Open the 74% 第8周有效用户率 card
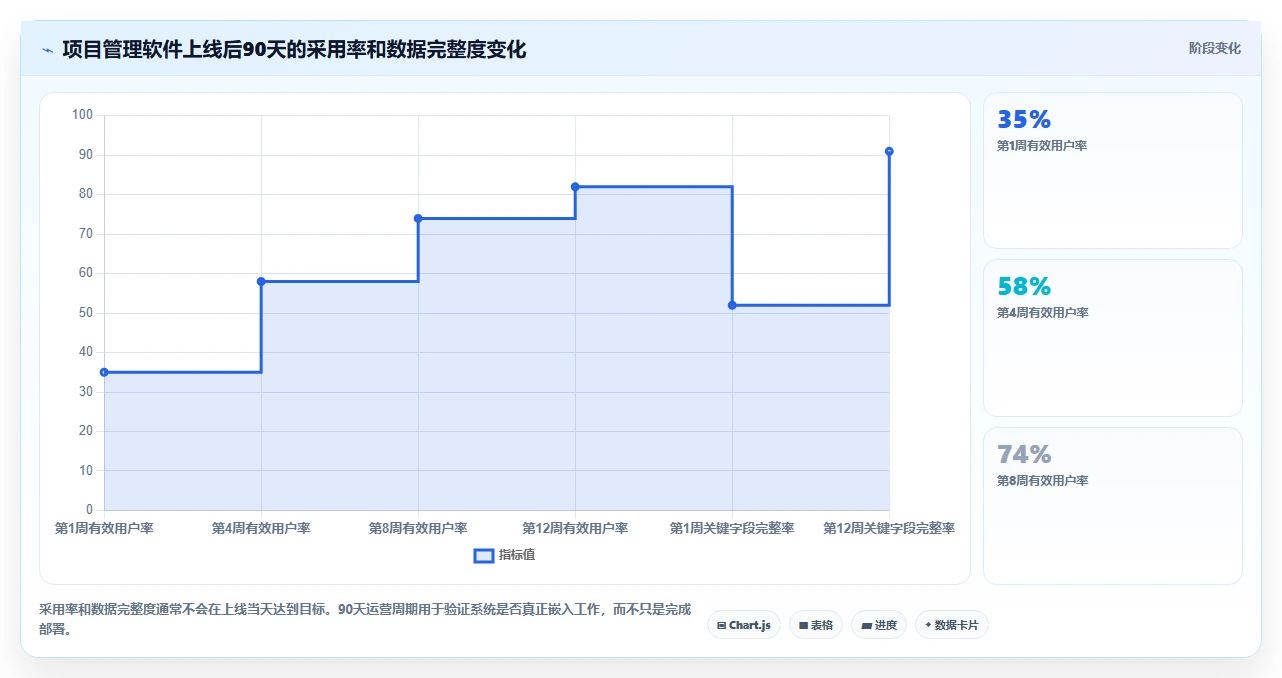Viewport: 1282px width, 678px height. click(x=1113, y=506)
